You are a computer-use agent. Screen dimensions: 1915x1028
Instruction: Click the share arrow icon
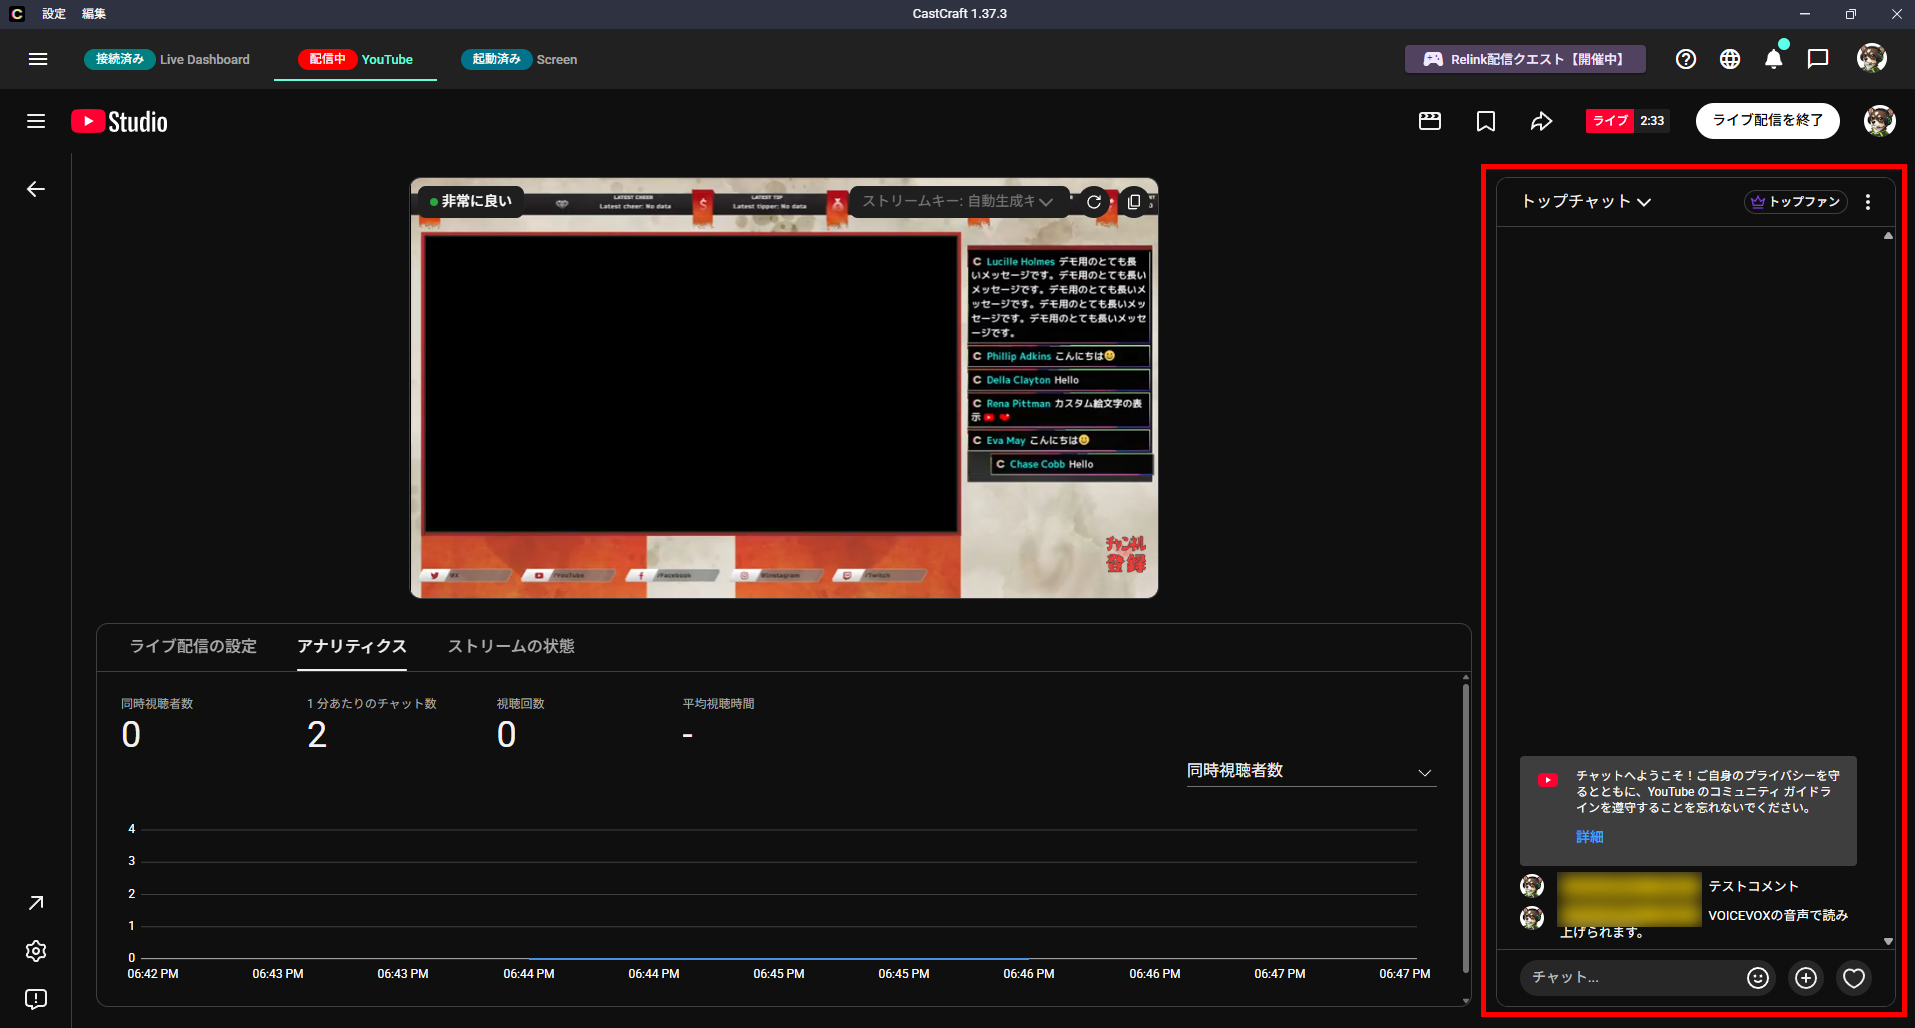(x=1542, y=121)
